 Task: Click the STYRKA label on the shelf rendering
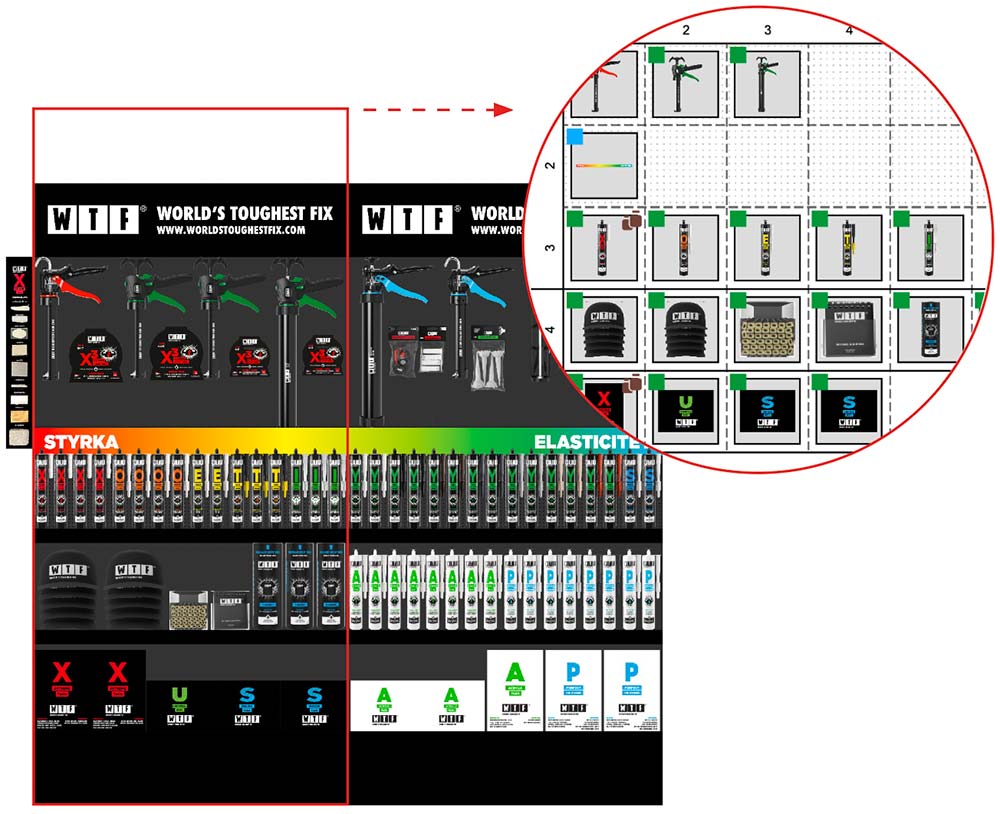click(x=80, y=442)
